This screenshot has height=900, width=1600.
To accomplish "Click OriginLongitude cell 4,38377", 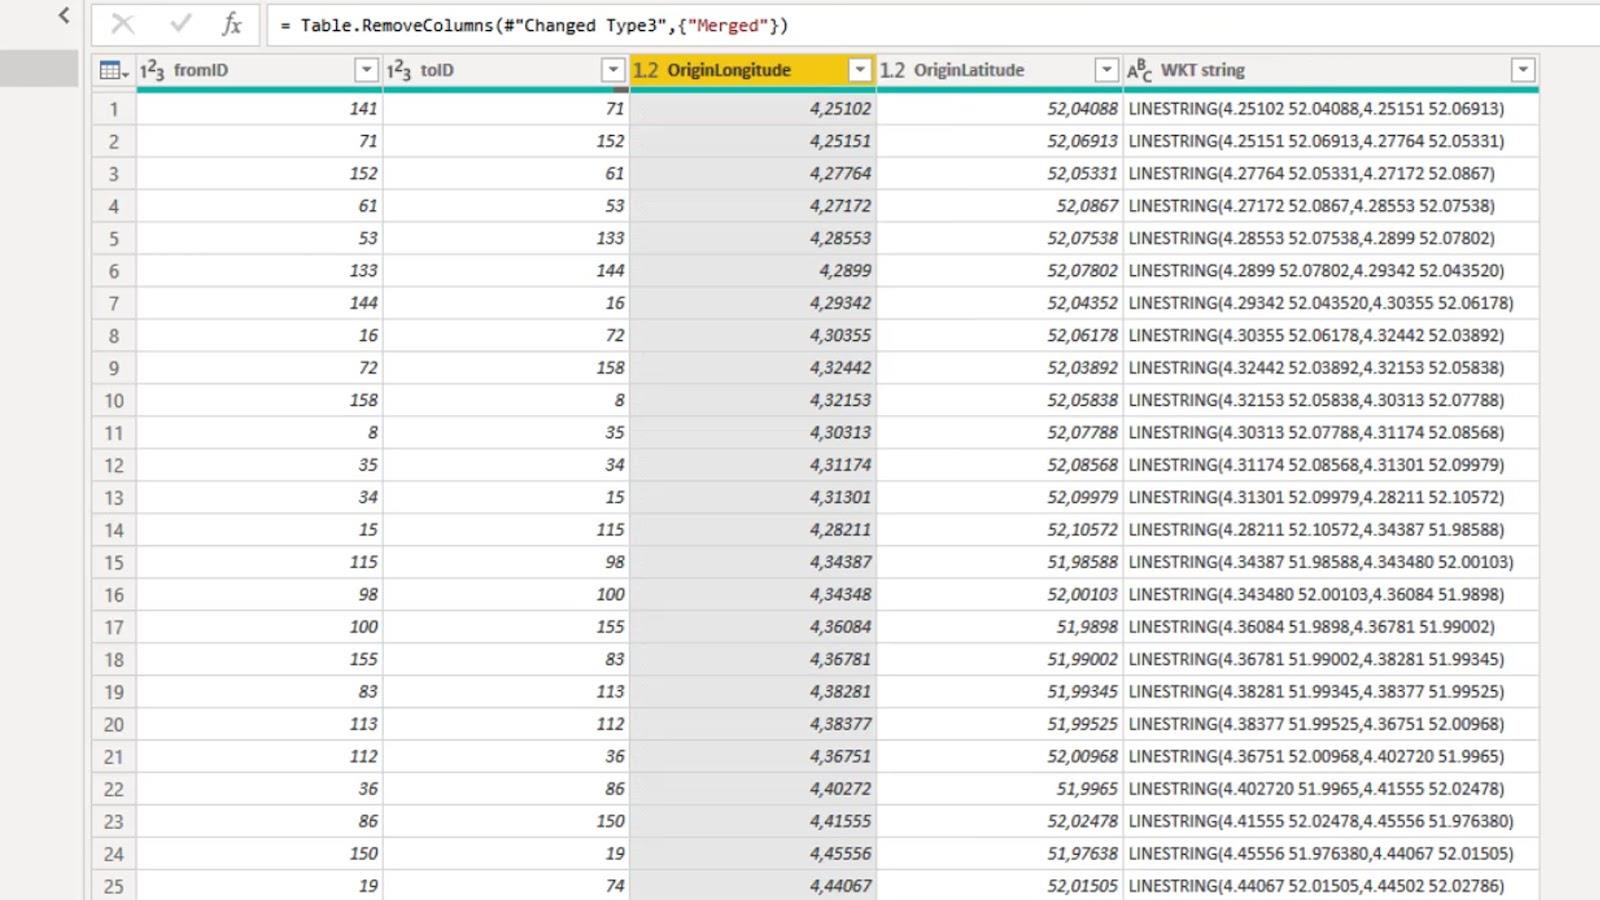I will (753, 724).
